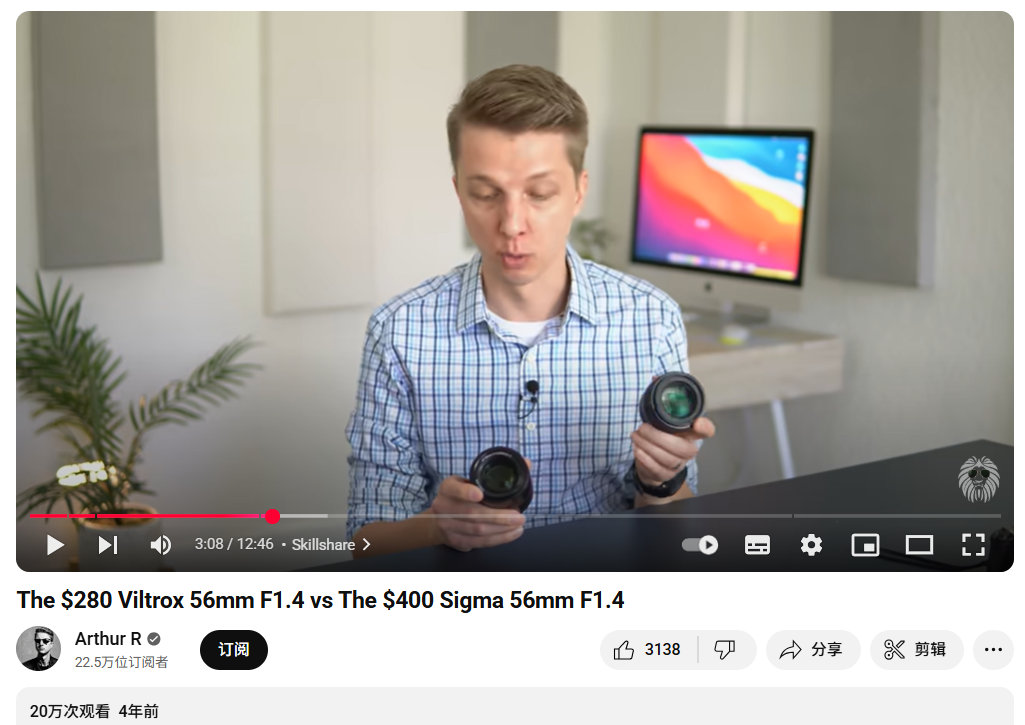
Task: Visit the Arthur R channel name link
Action: (108, 639)
